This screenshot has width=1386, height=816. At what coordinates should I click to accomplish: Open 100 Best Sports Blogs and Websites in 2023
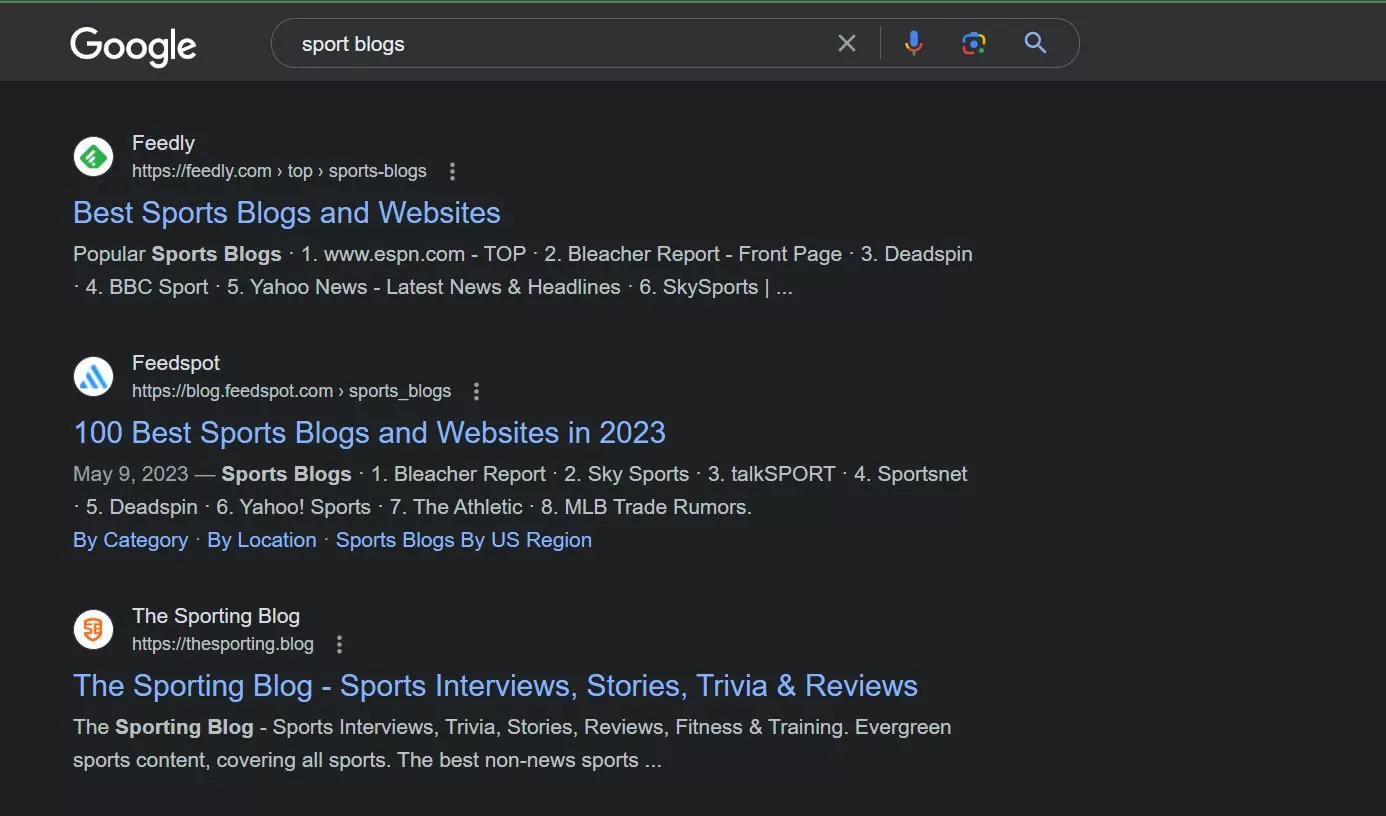369,433
